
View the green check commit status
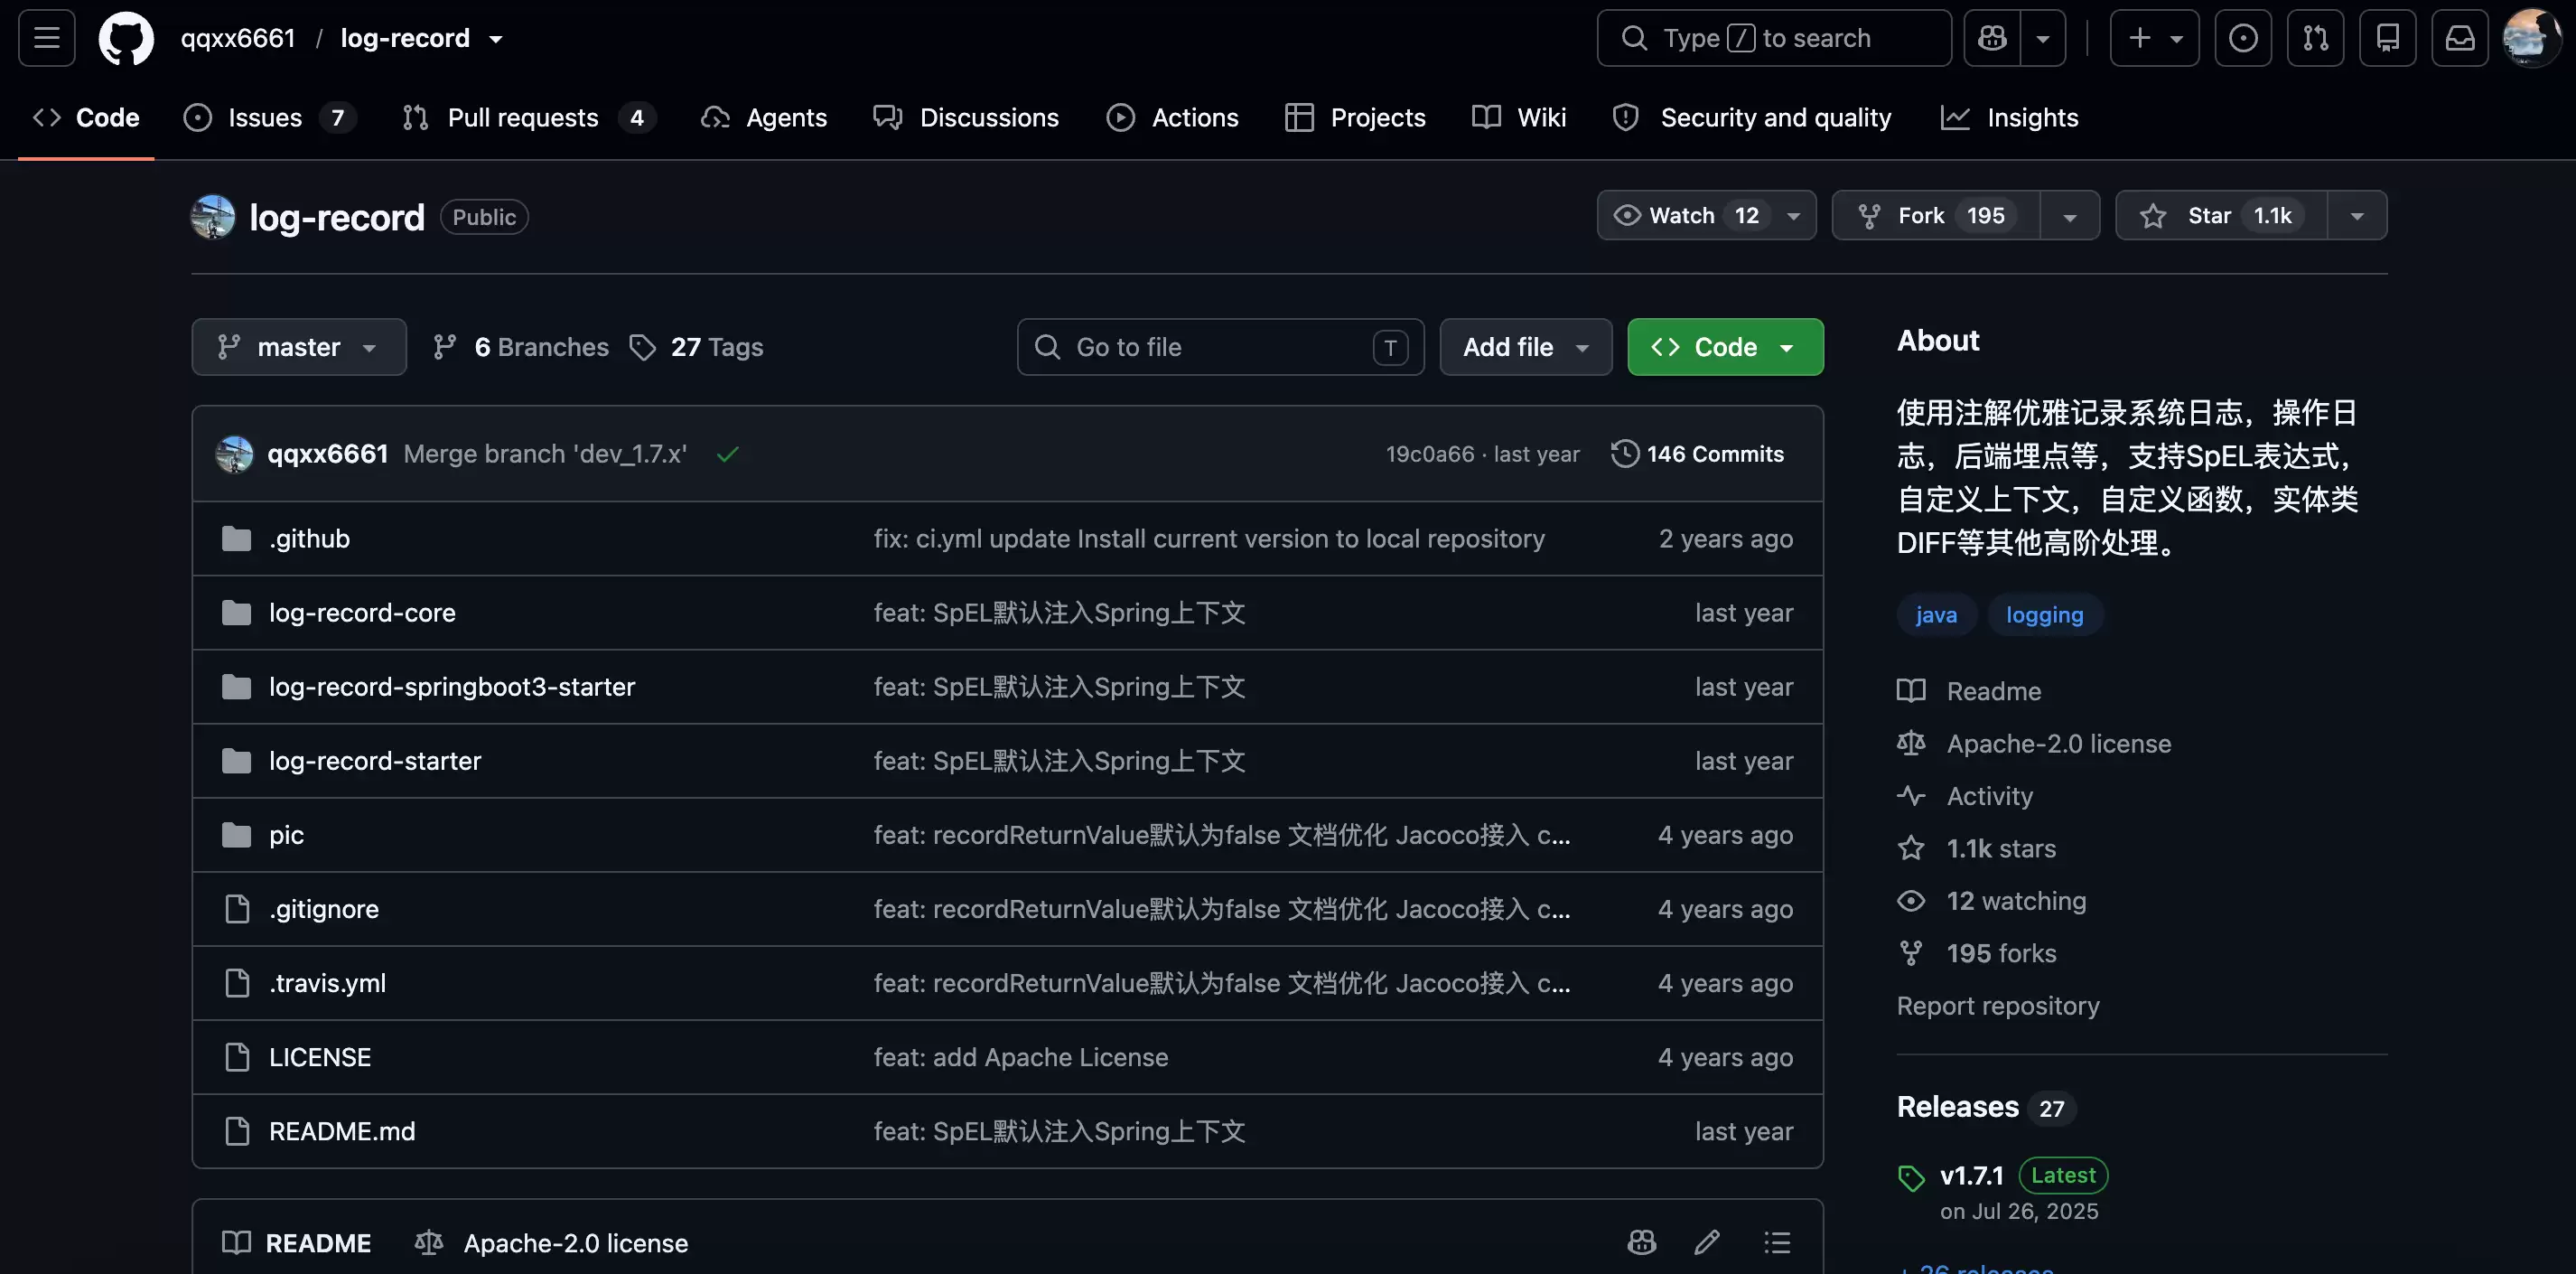728,454
